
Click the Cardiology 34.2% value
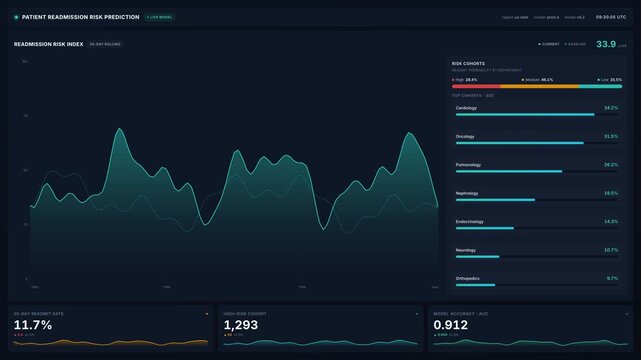pos(611,108)
